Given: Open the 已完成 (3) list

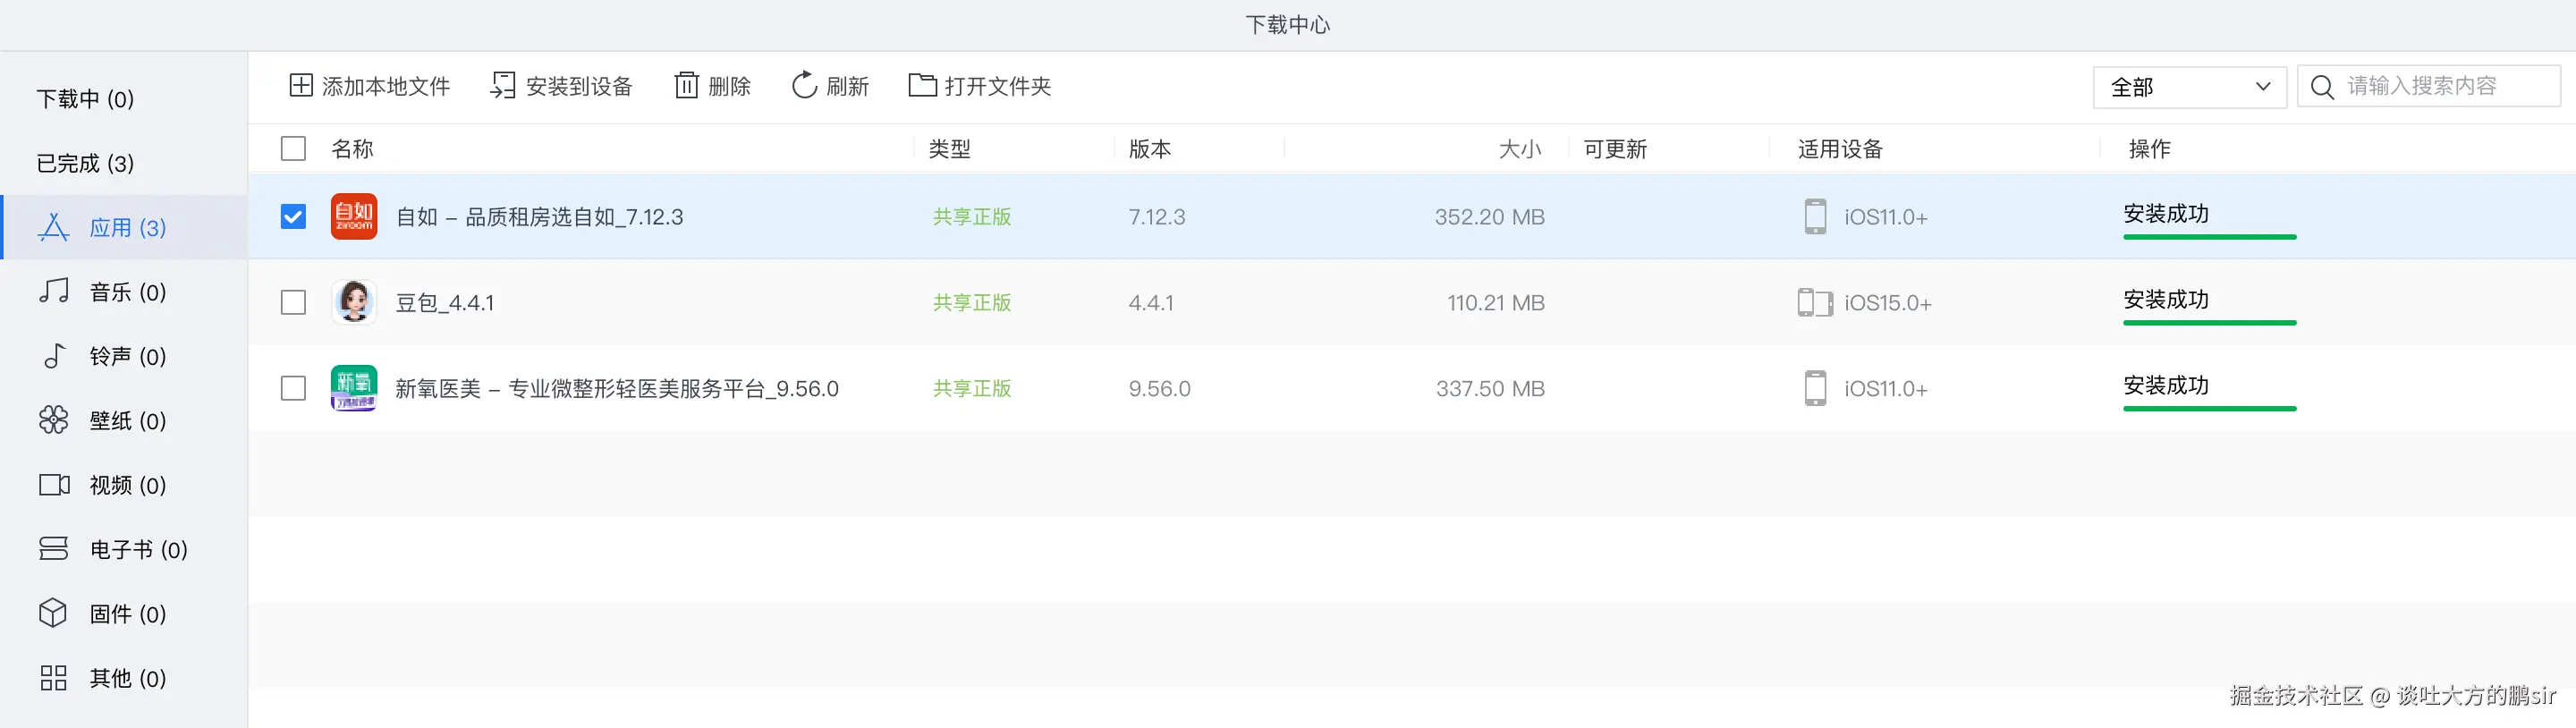Looking at the screenshot, I should click(86, 163).
